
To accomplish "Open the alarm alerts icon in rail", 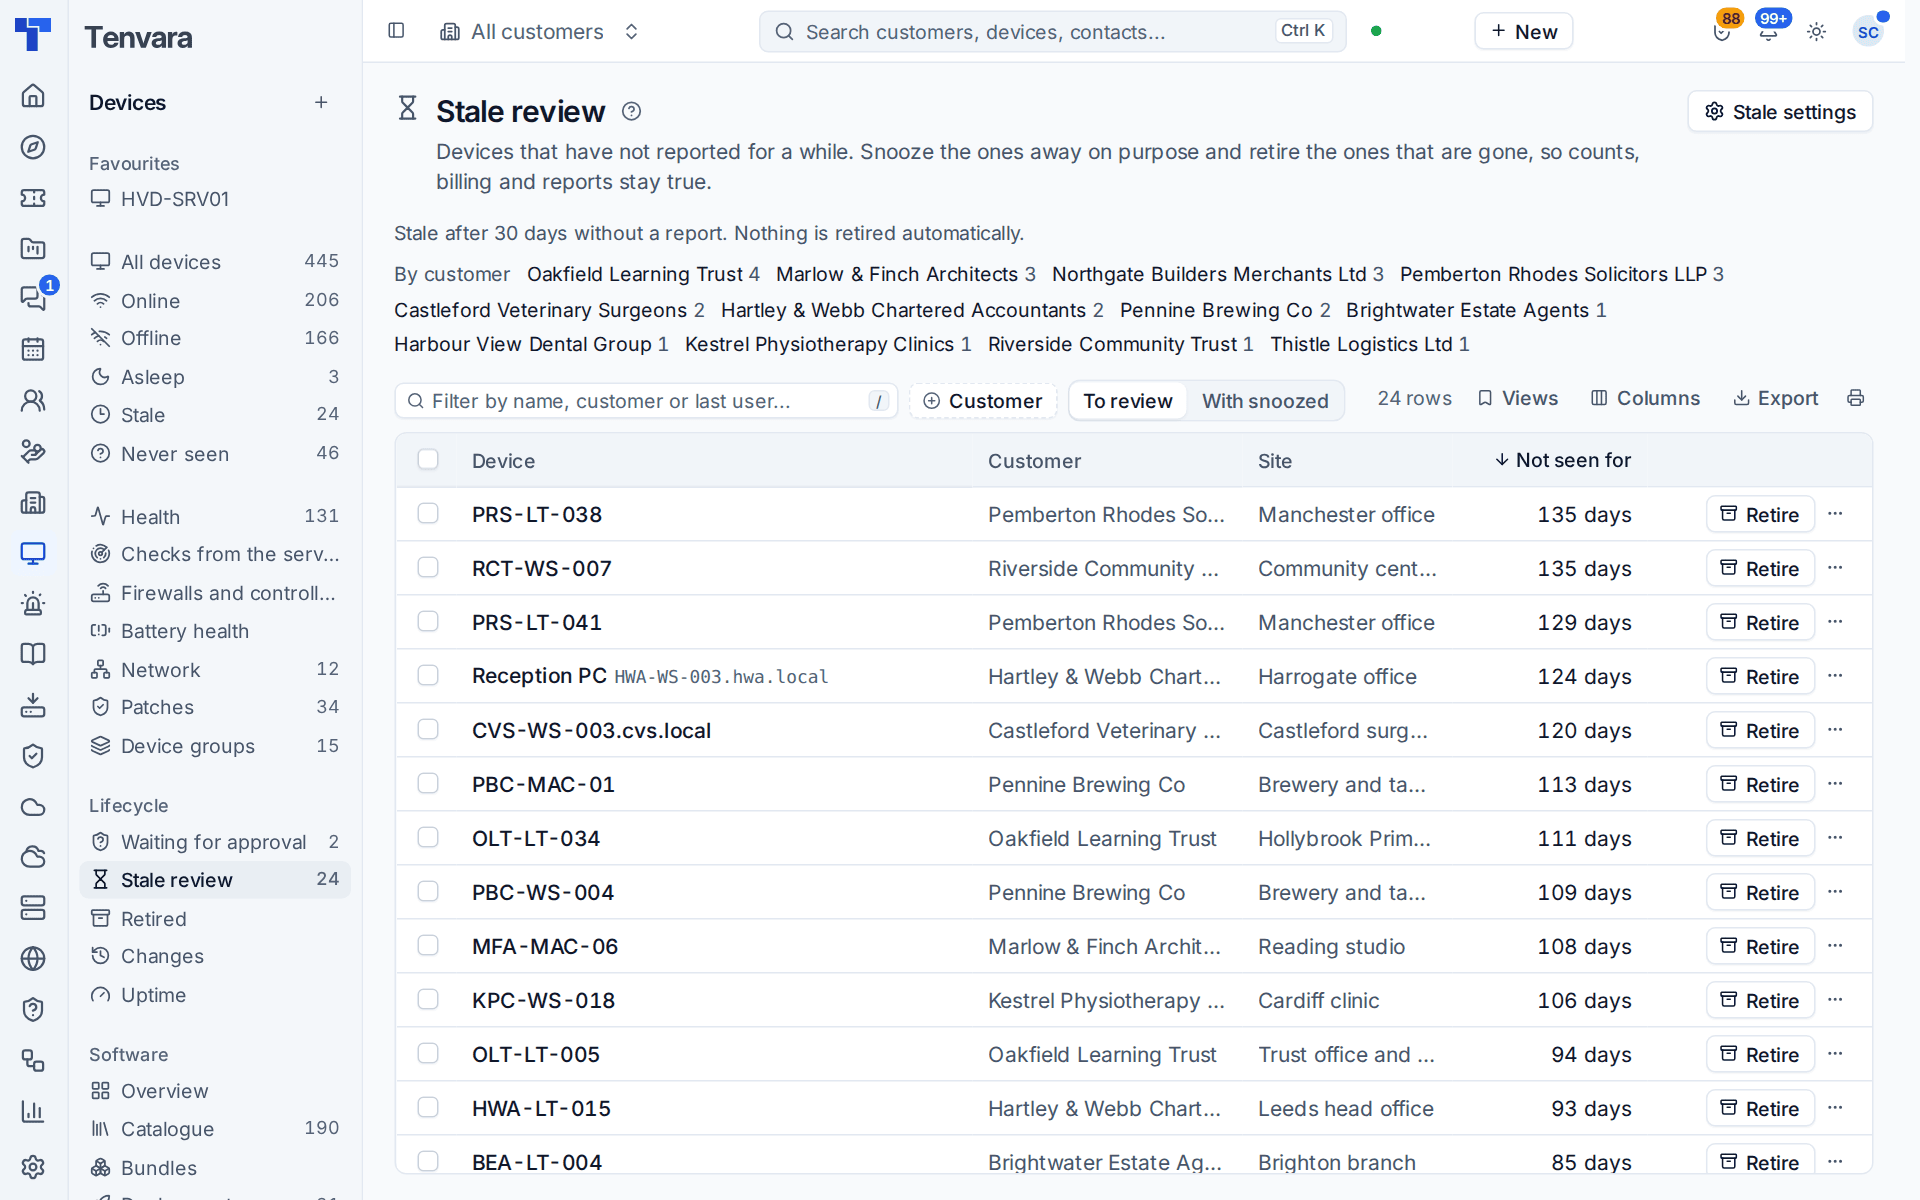I will [33, 603].
